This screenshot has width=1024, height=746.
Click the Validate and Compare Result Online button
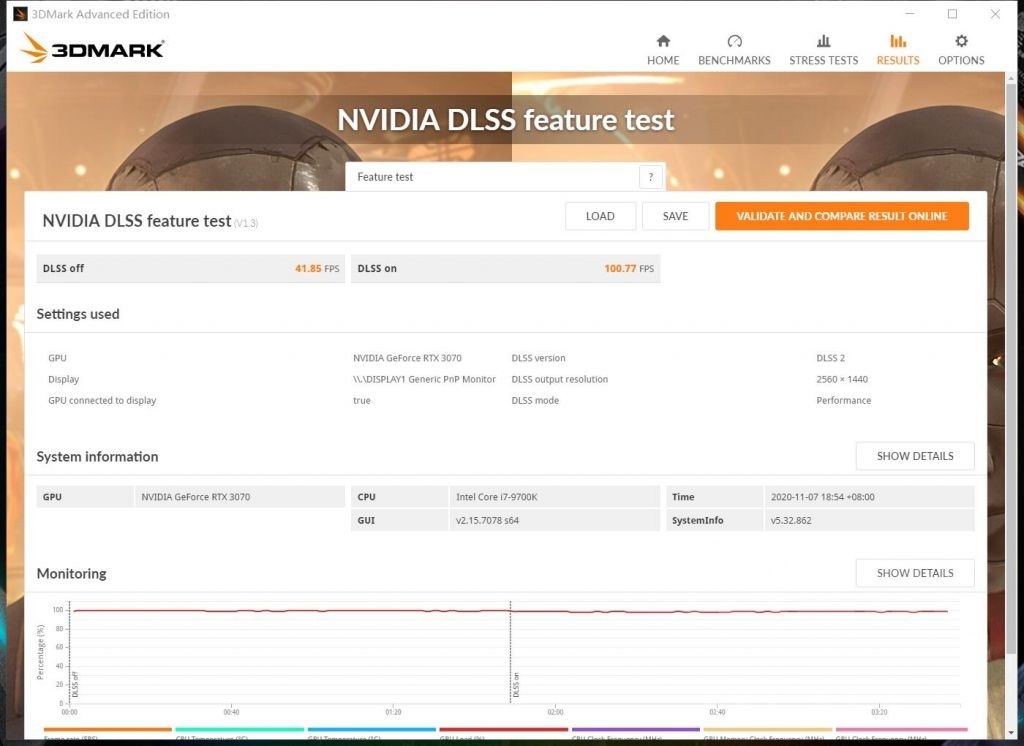841,215
